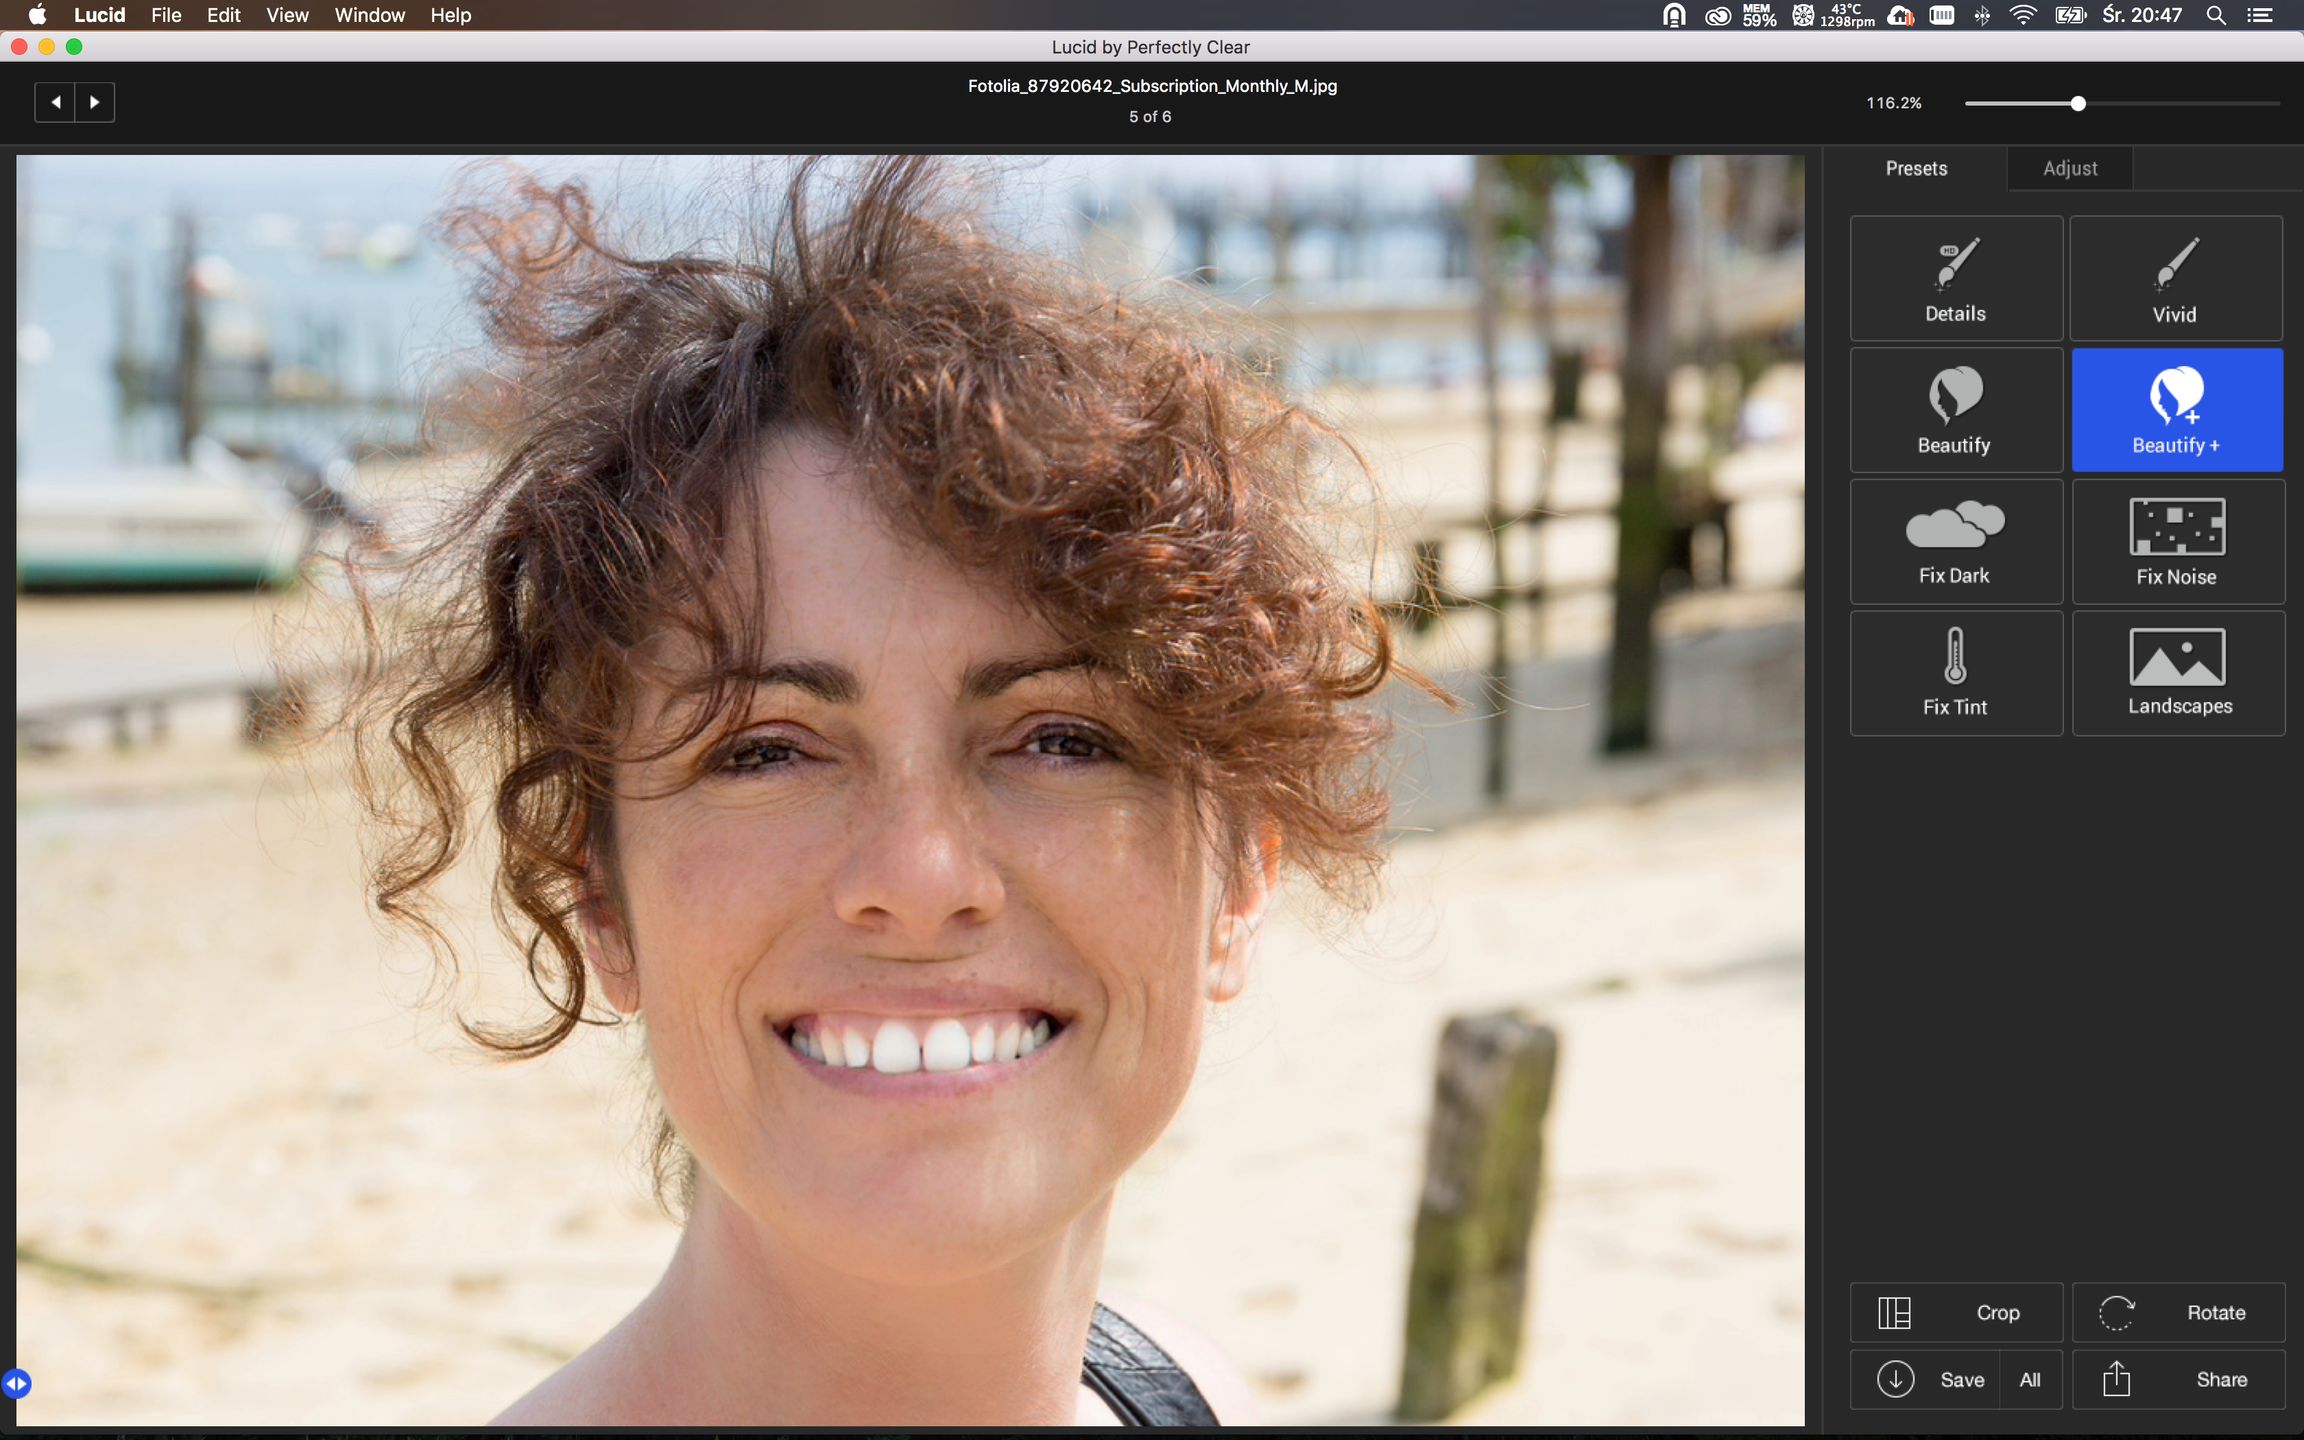Select the Beautify preset

(x=1955, y=410)
